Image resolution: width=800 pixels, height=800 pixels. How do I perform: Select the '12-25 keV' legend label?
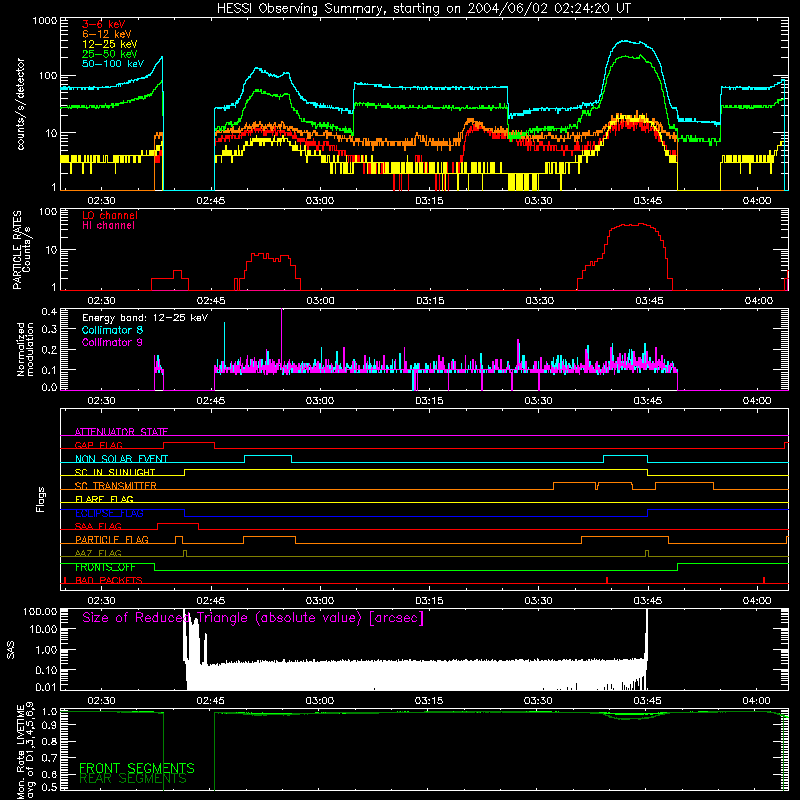pos(110,44)
